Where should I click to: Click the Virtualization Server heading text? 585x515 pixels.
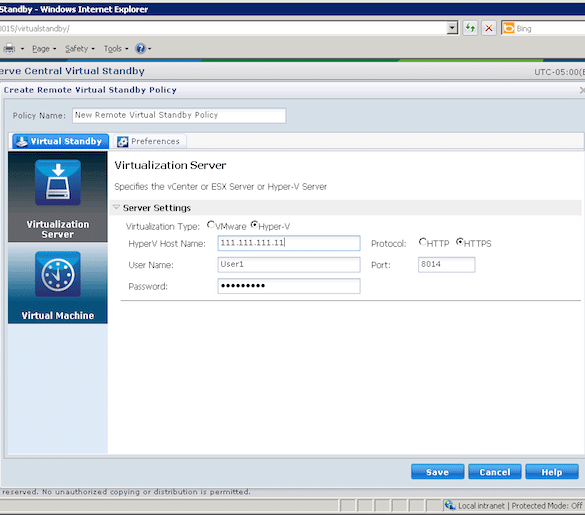pyautogui.click(x=170, y=165)
